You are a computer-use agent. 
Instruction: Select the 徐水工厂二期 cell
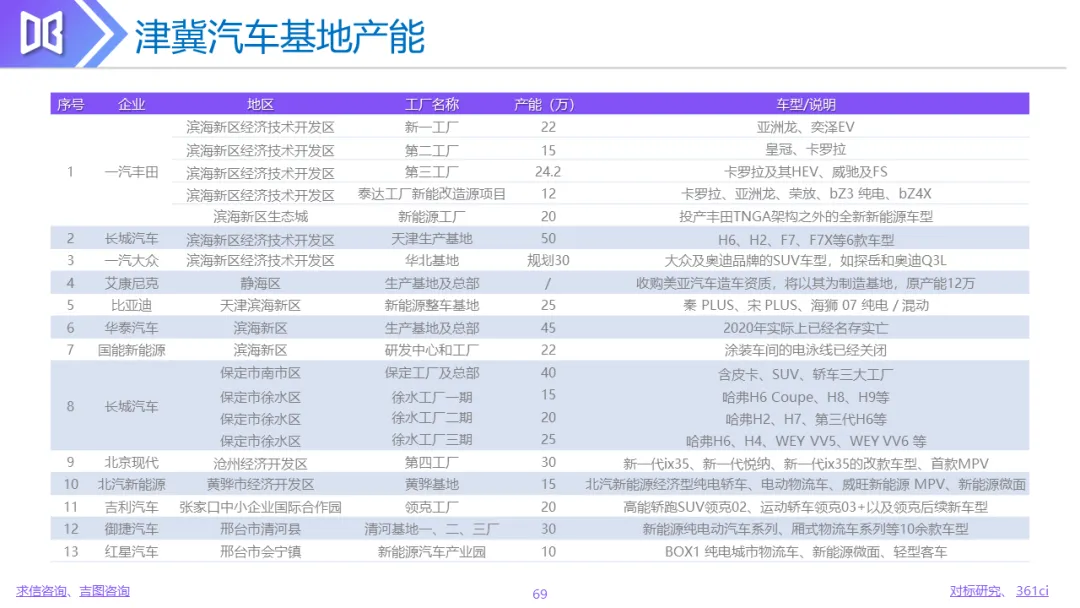[432, 417]
